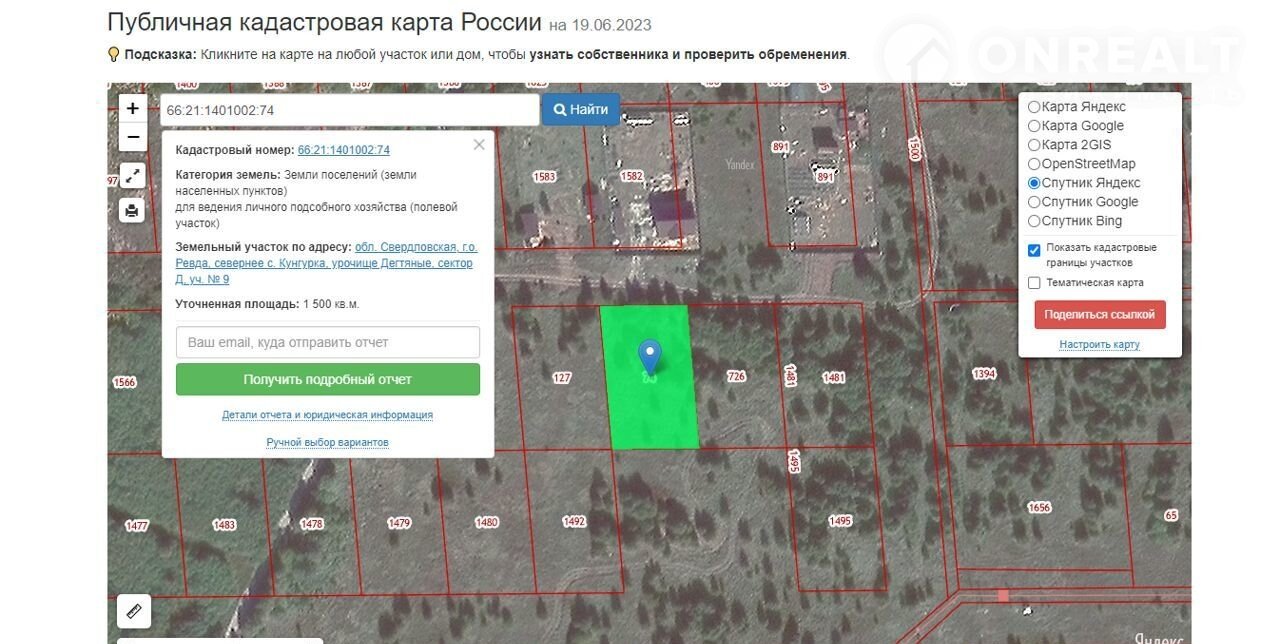This screenshot has height=644, width=1280.
Task: Toggle fullscreen map view
Action: 133,176
